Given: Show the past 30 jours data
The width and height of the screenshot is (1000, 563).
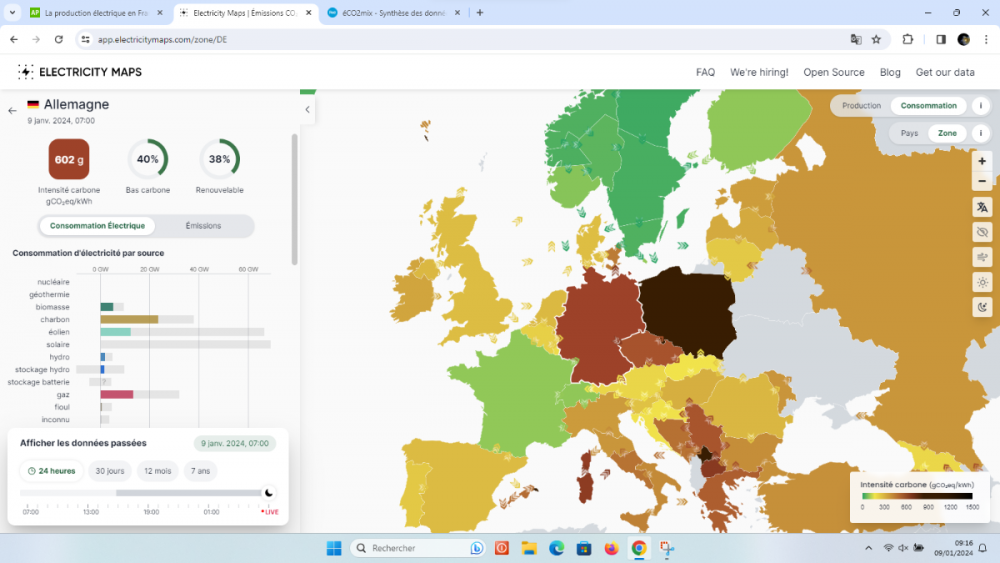Looking at the screenshot, I should click(x=110, y=471).
